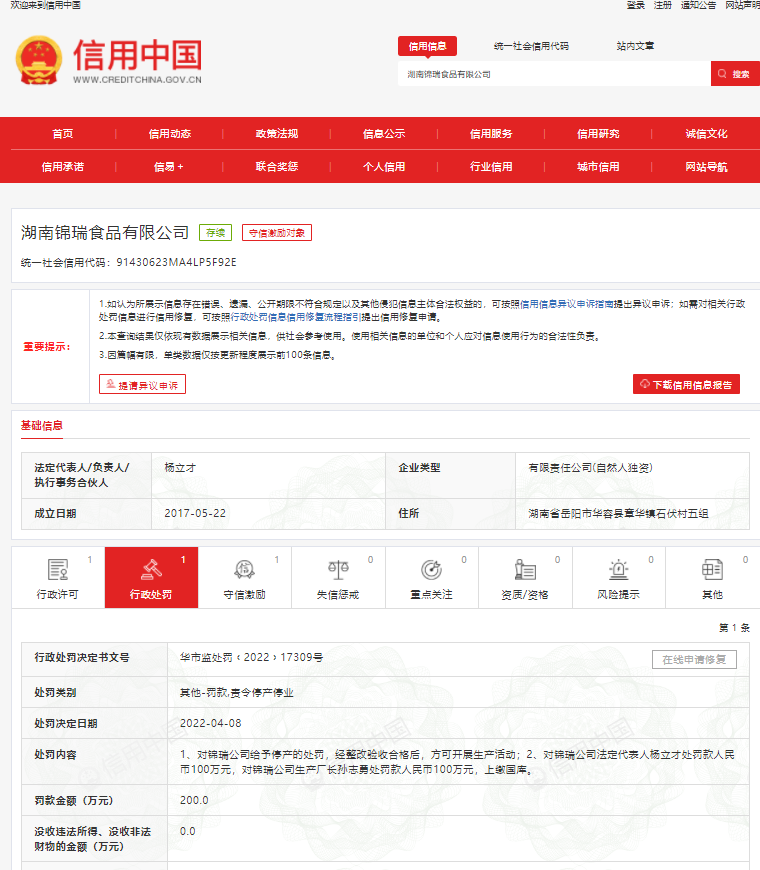Click the 欢迎来到信用中国 welcome text
This screenshot has height=870, width=760.
coord(45,5)
